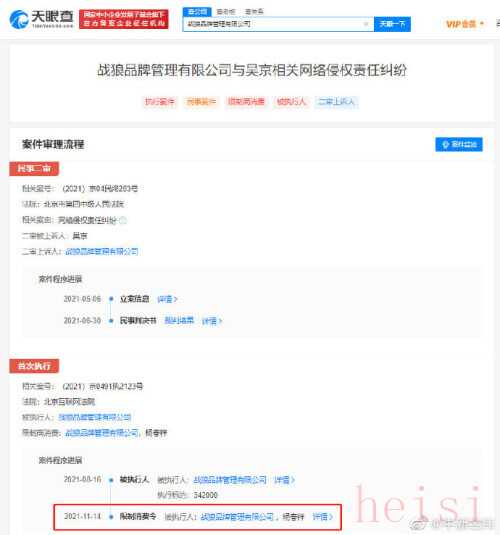Click the 二审上诉人 tag
The width and height of the screenshot is (500, 535).
coord(336,102)
